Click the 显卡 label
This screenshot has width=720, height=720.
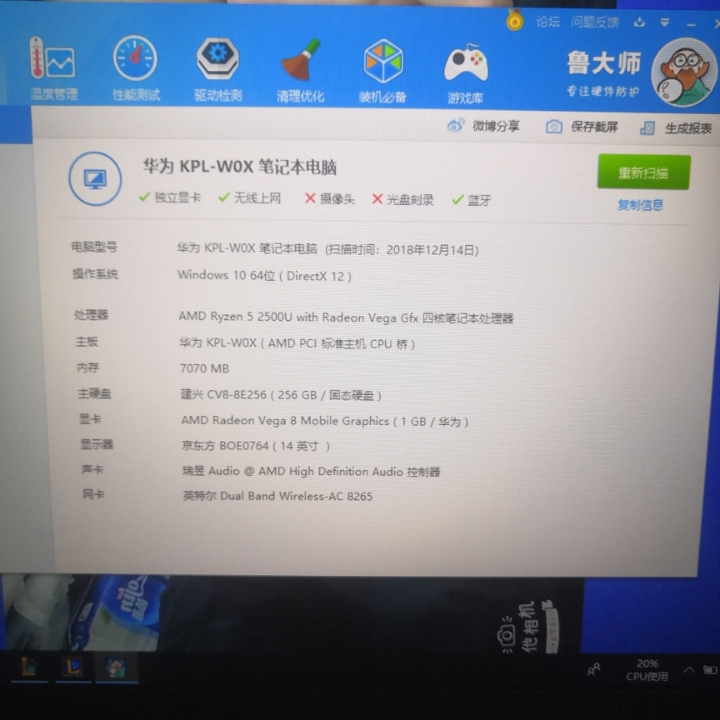click(x=90, y=419)
